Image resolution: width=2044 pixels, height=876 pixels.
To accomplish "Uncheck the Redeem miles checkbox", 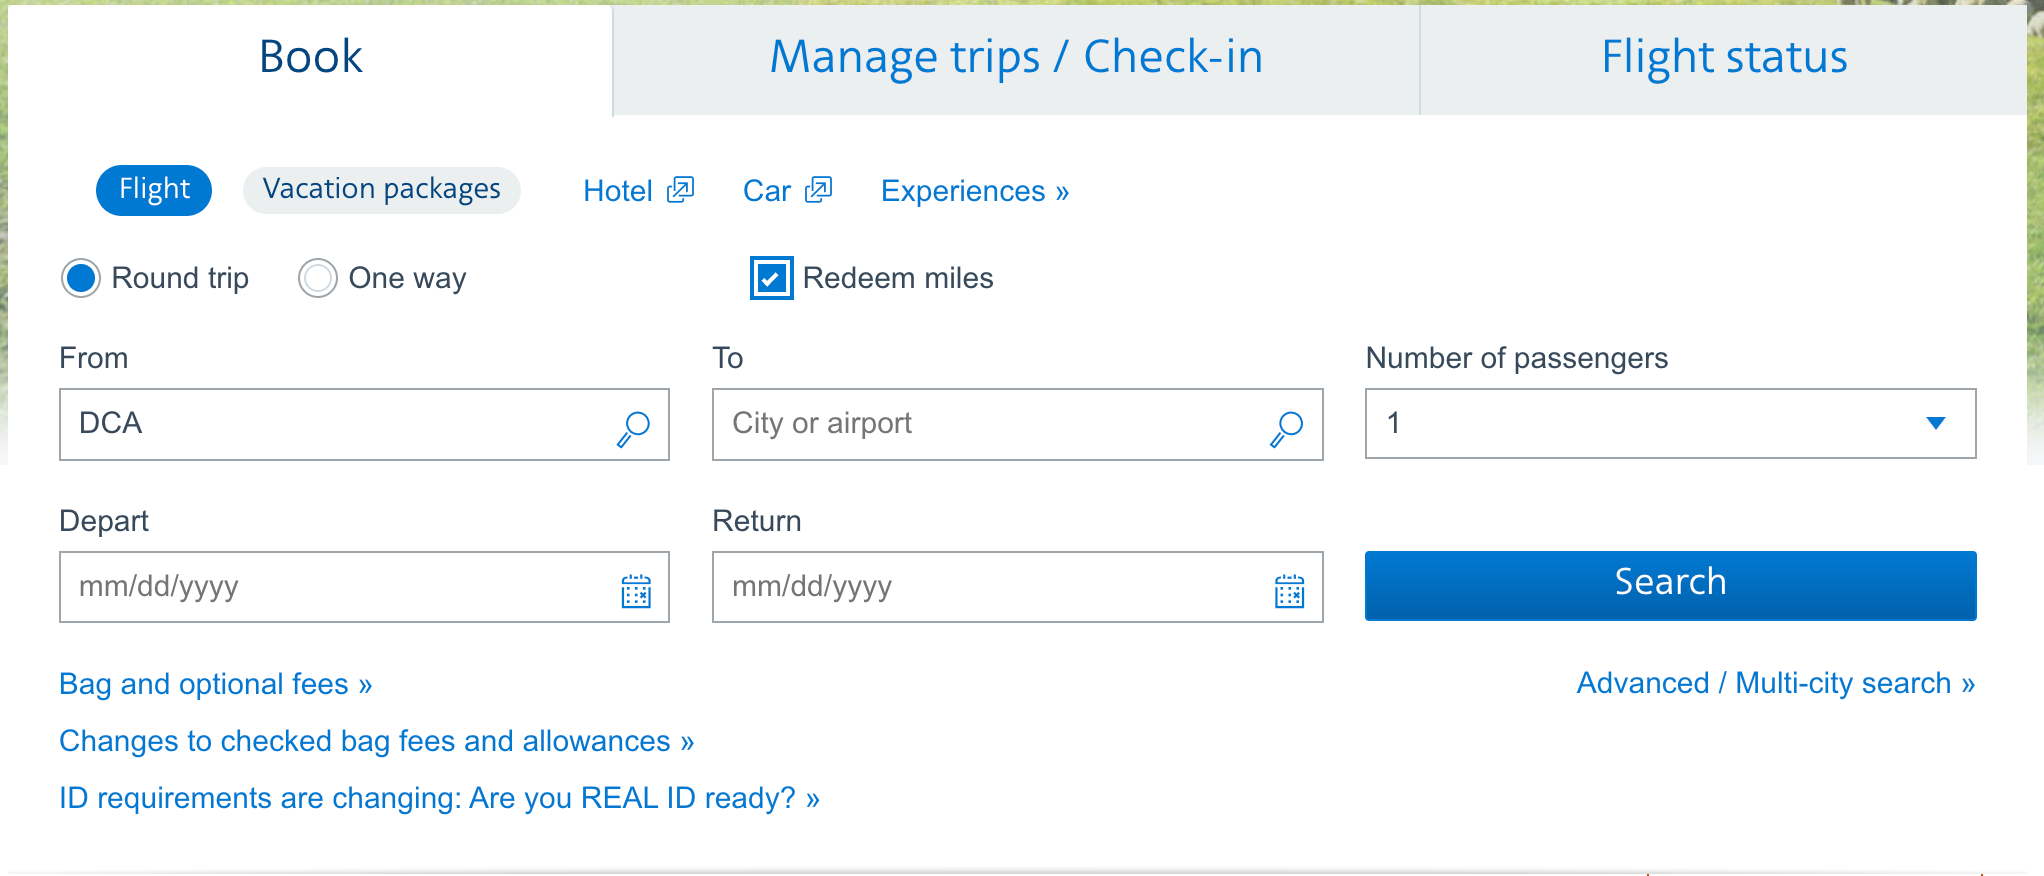I will (771, 278).
